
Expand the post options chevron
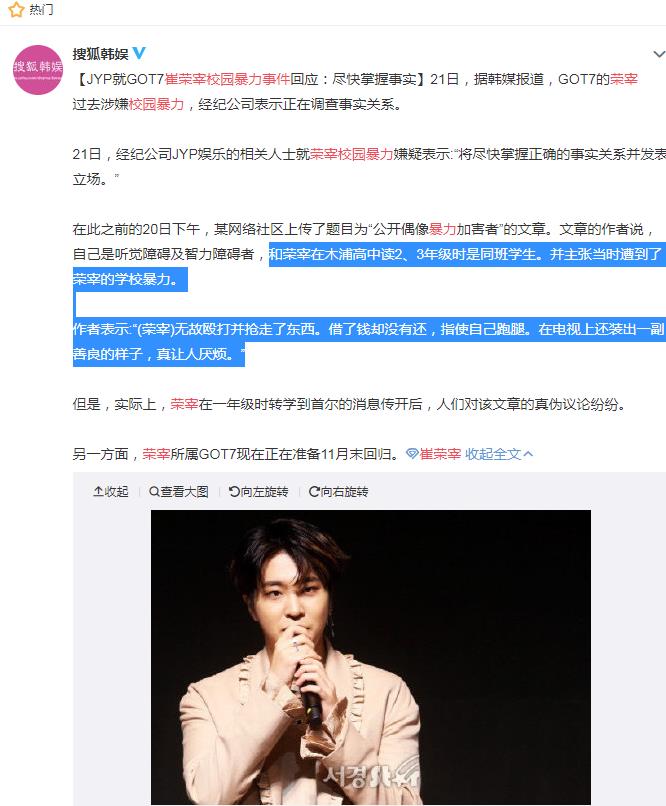coord(659,54)
